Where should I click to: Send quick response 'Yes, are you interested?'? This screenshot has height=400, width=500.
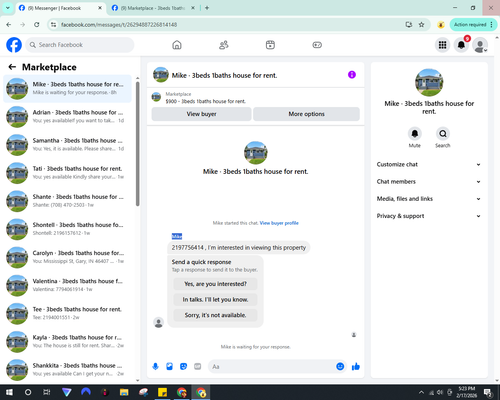point(215,284)
